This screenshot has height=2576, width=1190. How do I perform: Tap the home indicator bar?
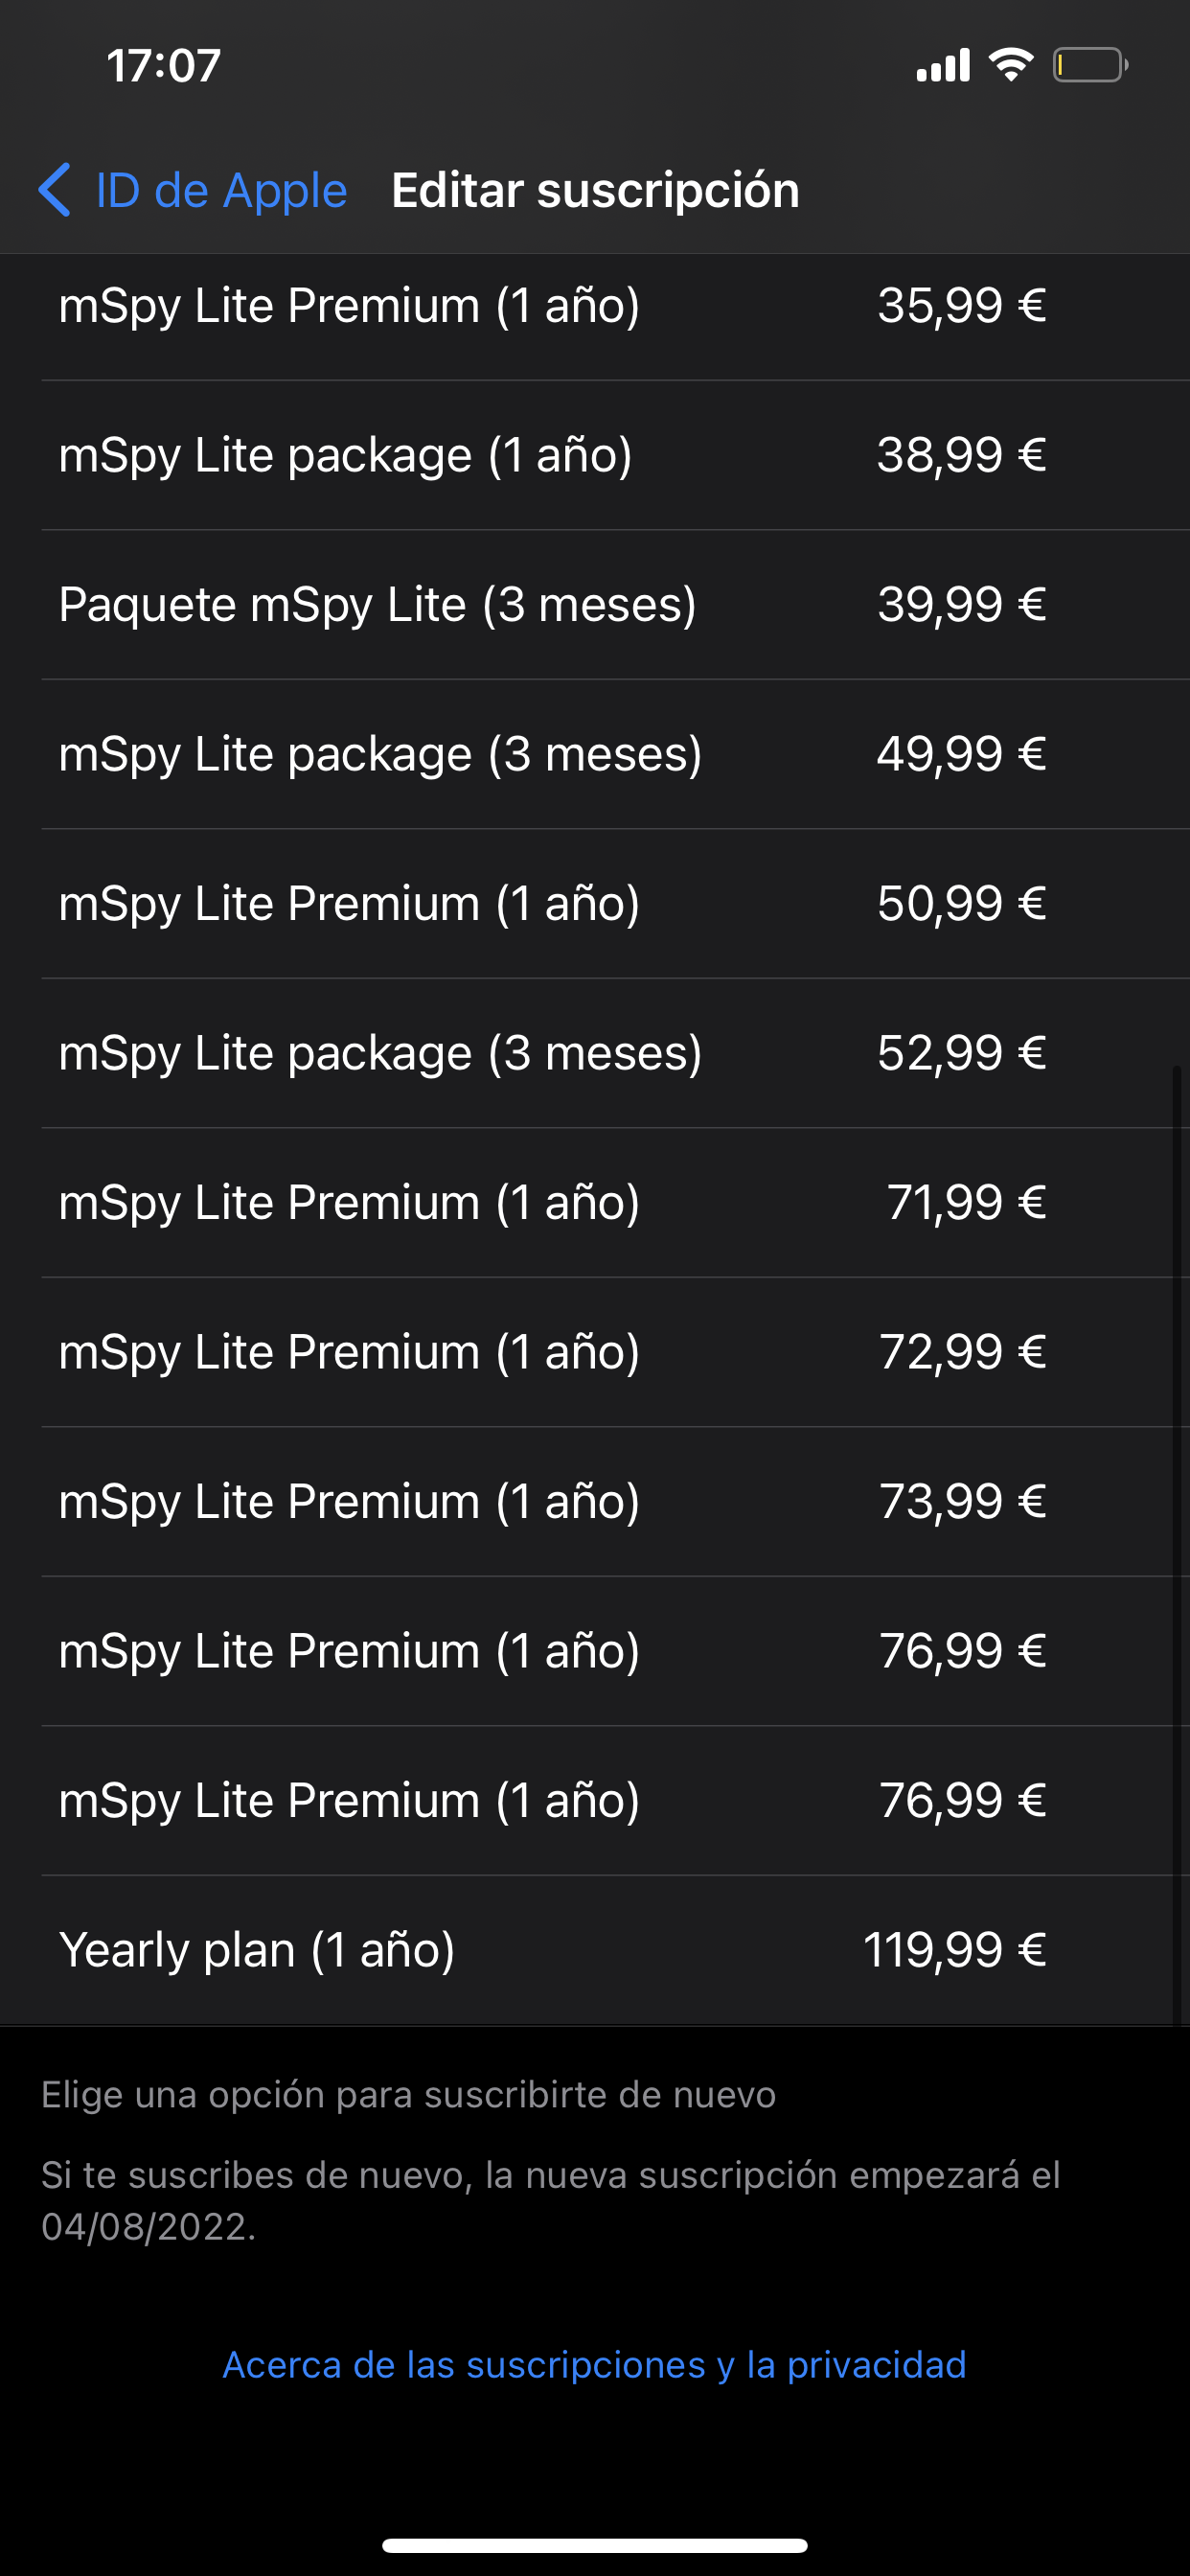[x=594, y=2545]
